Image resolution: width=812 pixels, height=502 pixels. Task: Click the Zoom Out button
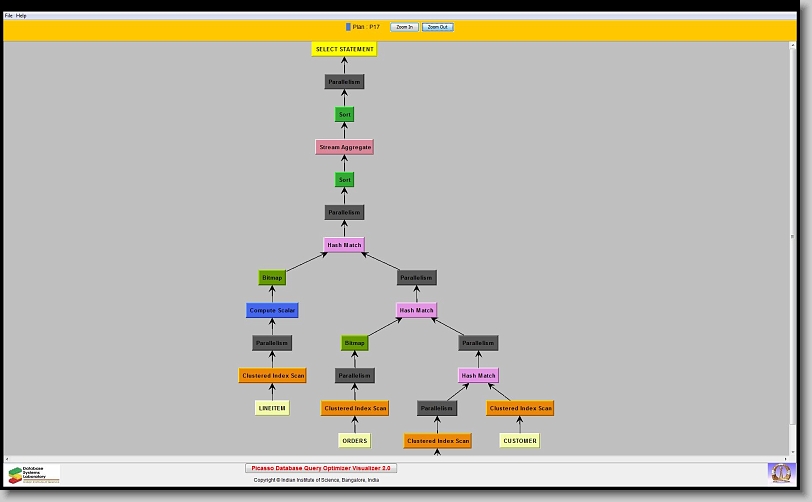click(x=437, y=27)
